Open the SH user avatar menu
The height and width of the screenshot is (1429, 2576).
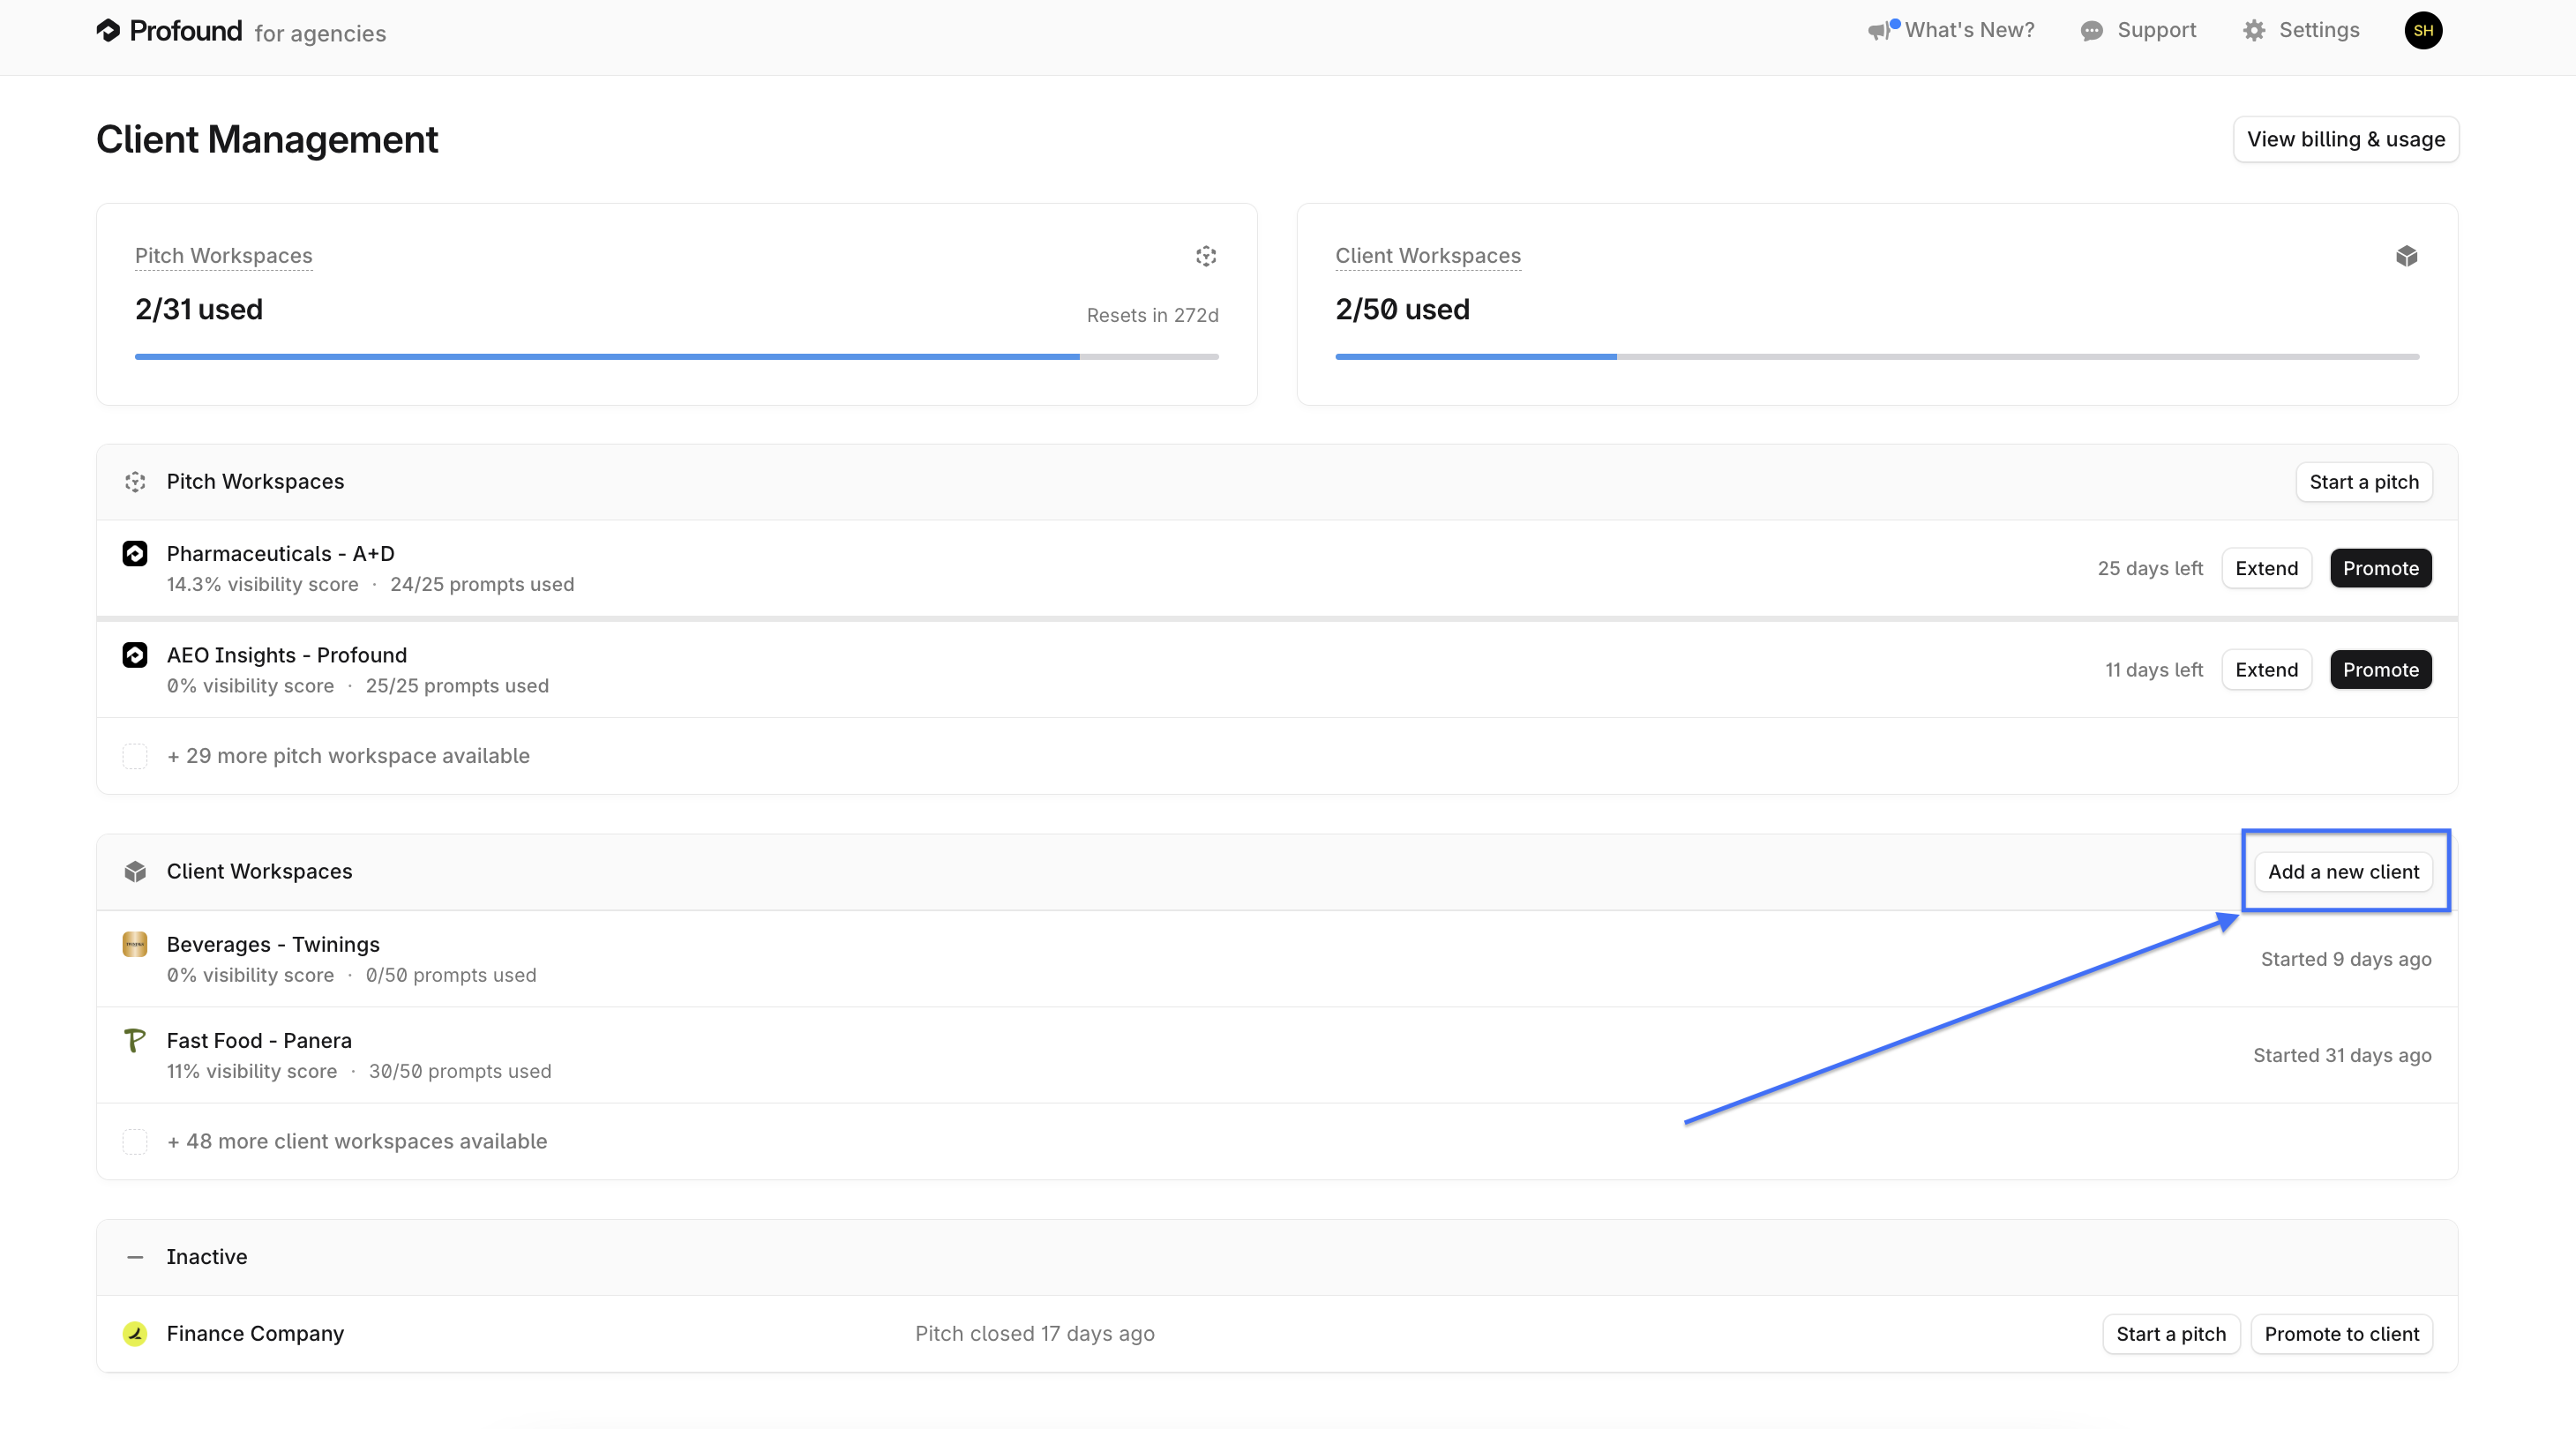(x=2423, y=30)
